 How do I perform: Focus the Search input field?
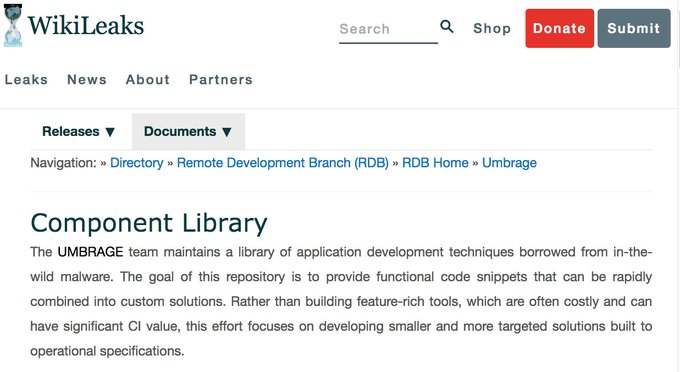pos(388,29)
